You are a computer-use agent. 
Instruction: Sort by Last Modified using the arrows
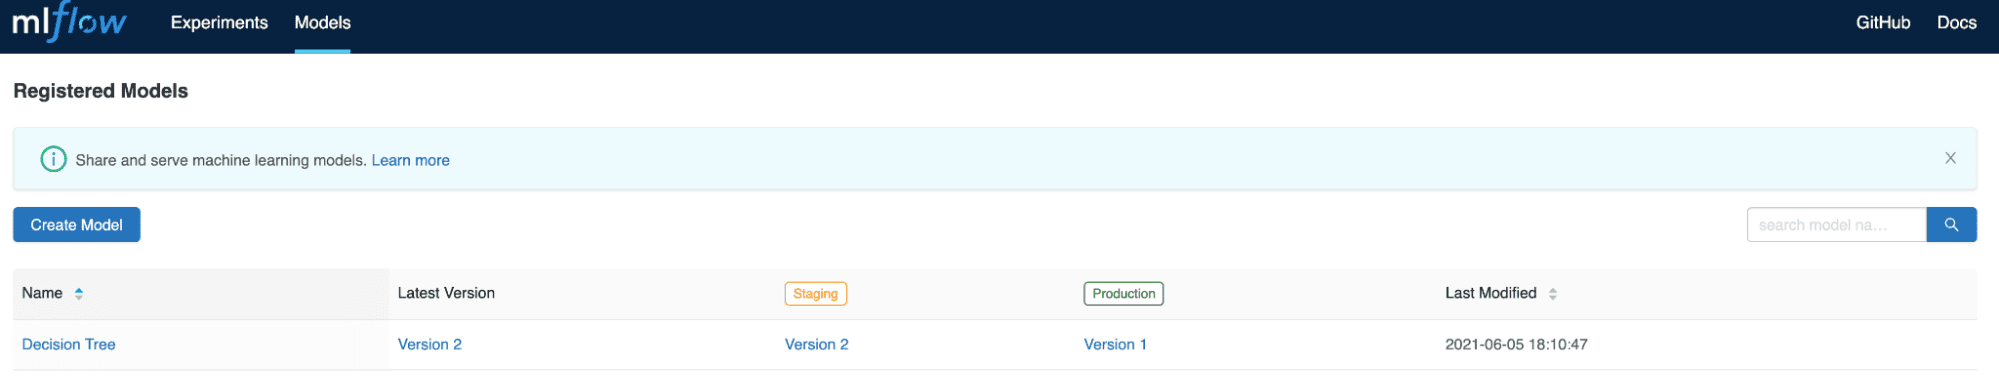(x=1552, y=294)
